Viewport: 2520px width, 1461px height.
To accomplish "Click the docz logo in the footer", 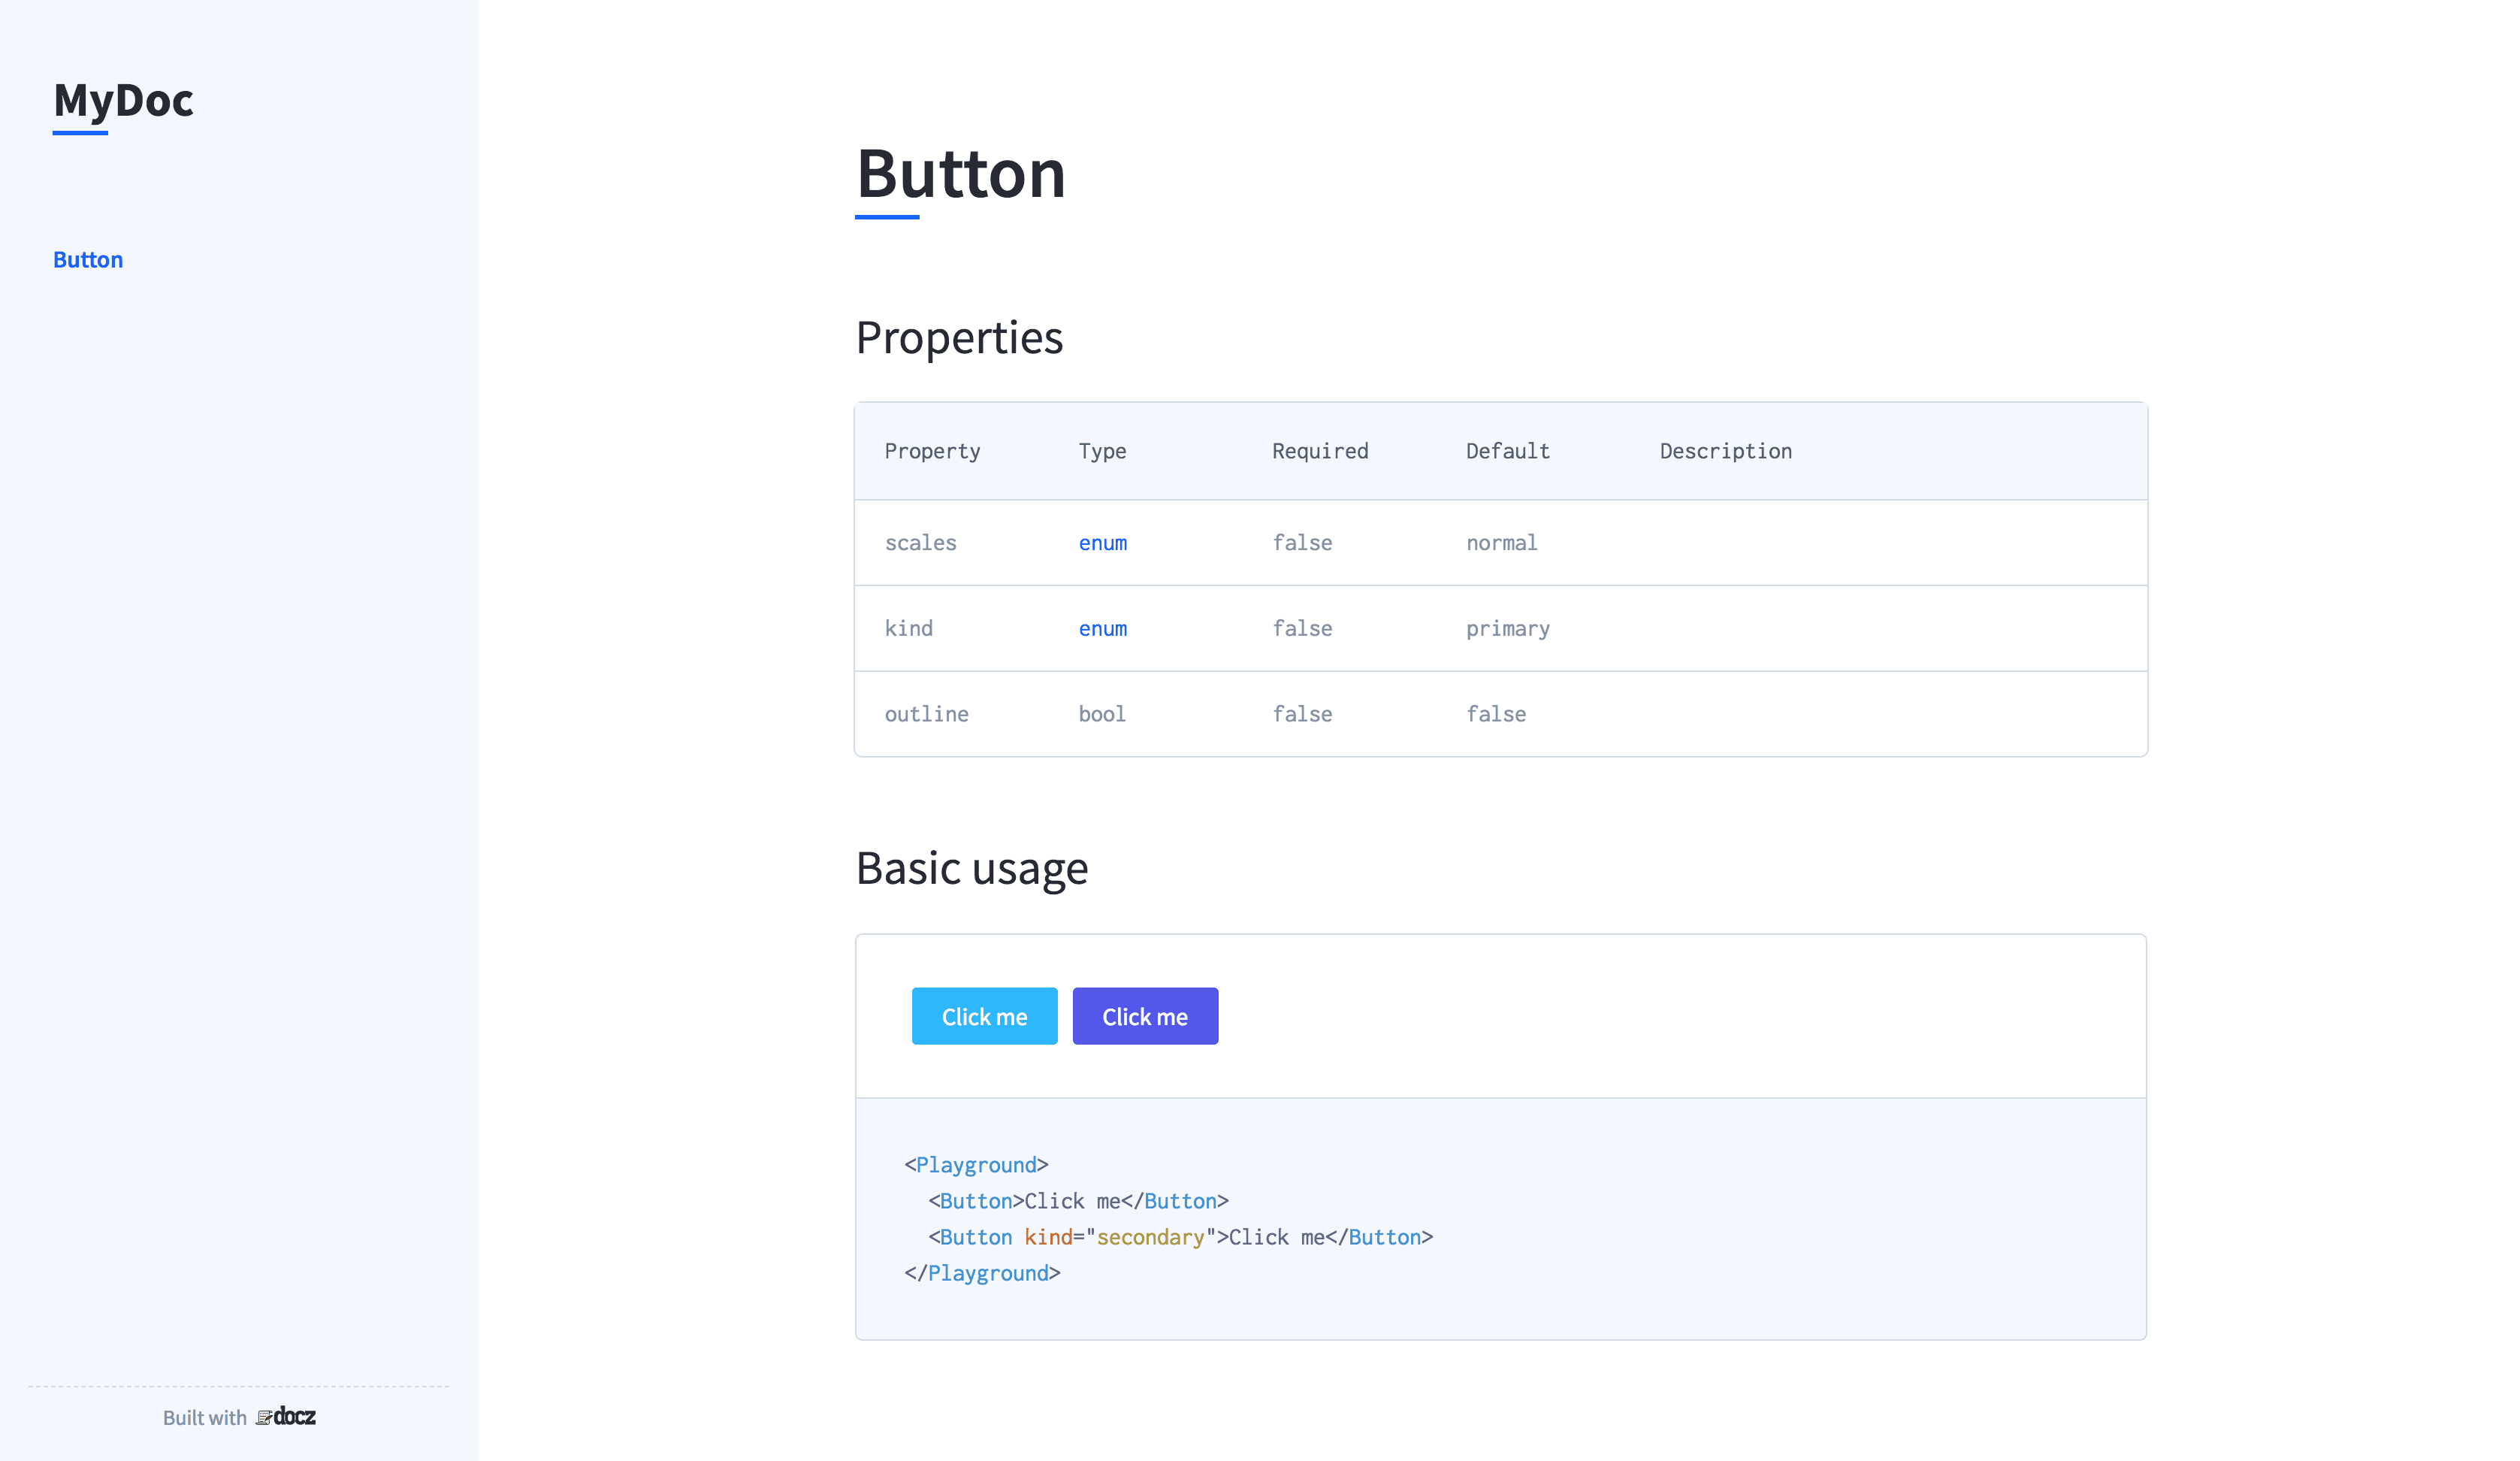I will click(x=286, y=1416).
